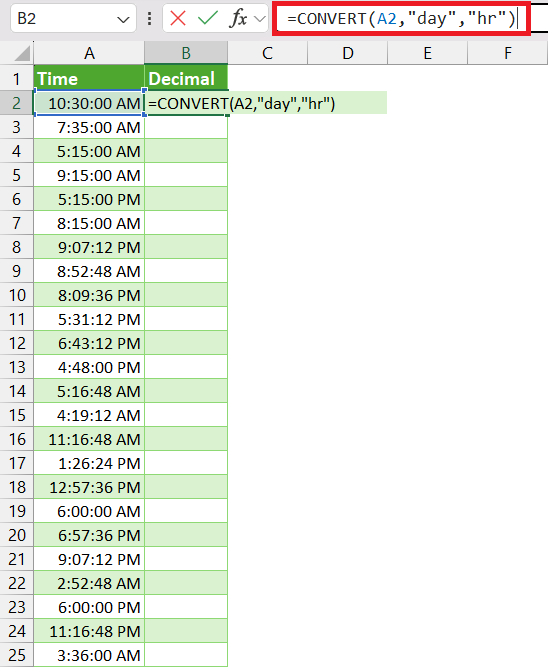548x667 pixels.
Task: Select the column D header
Action: click(x=348, y=53)
